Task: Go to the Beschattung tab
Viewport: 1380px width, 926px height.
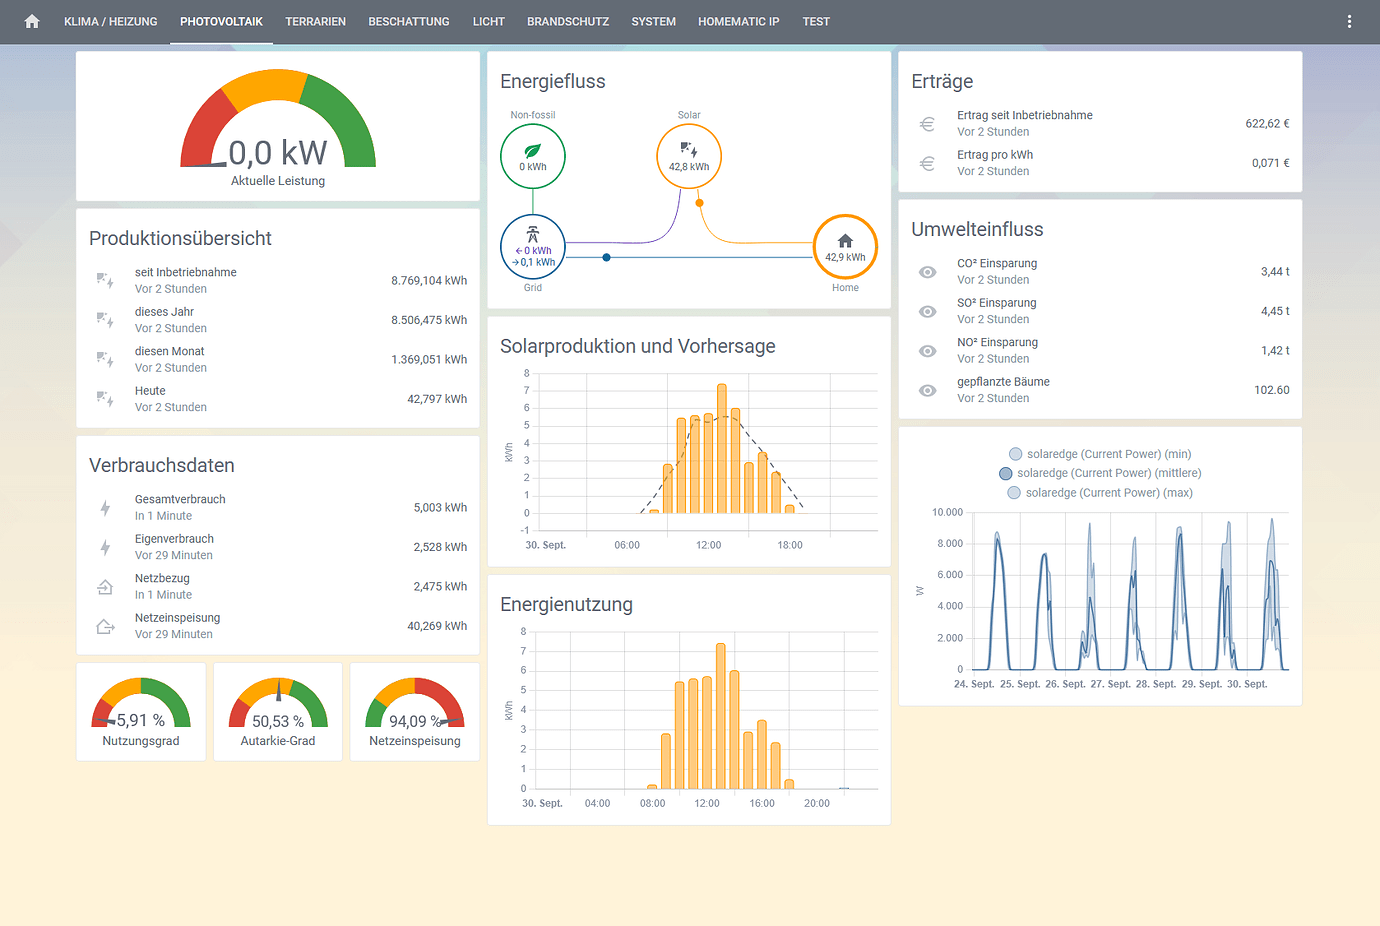Action: pos(409,21)
